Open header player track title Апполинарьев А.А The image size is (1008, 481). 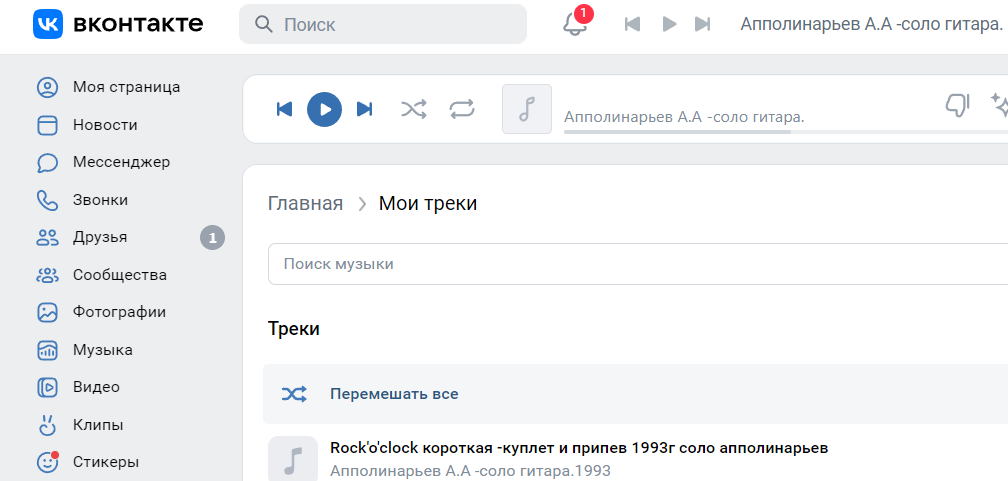tap(872, 24)
